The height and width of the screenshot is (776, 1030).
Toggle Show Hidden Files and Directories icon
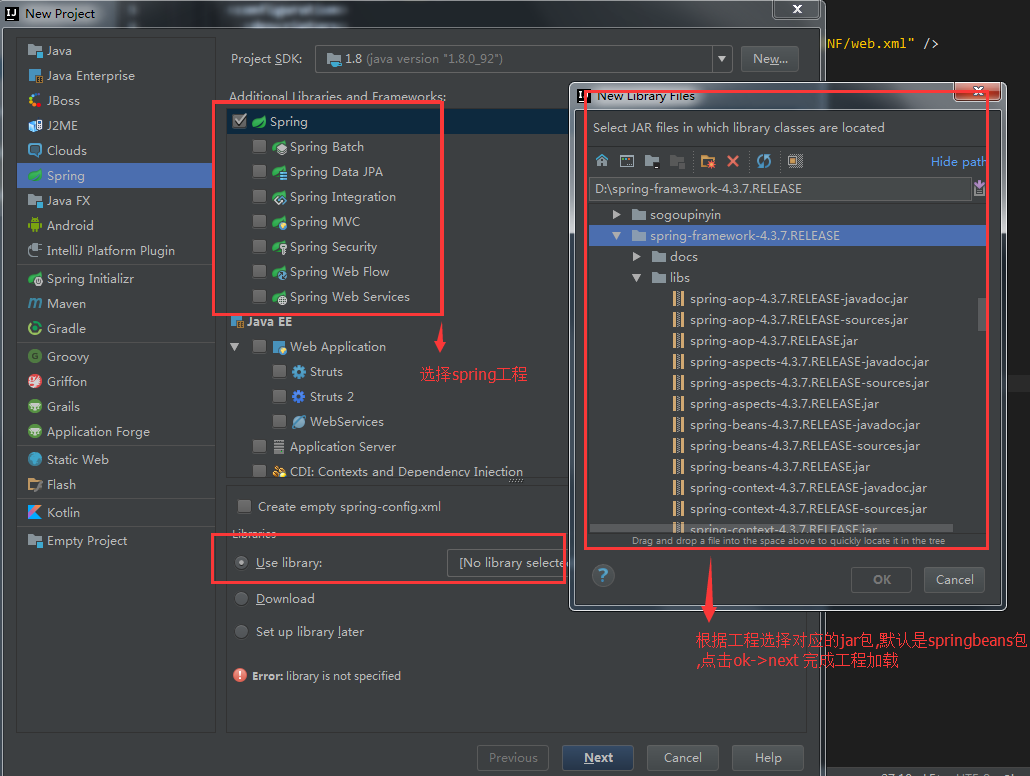(795, 161)
